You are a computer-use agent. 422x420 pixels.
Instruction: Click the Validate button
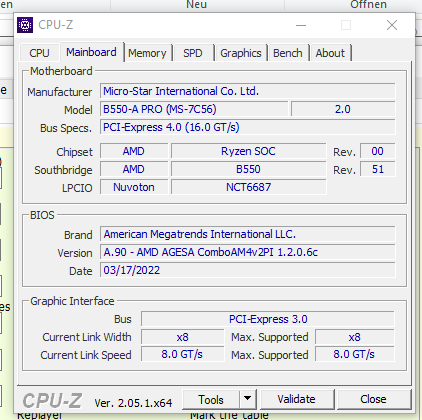tap(296, 399)
